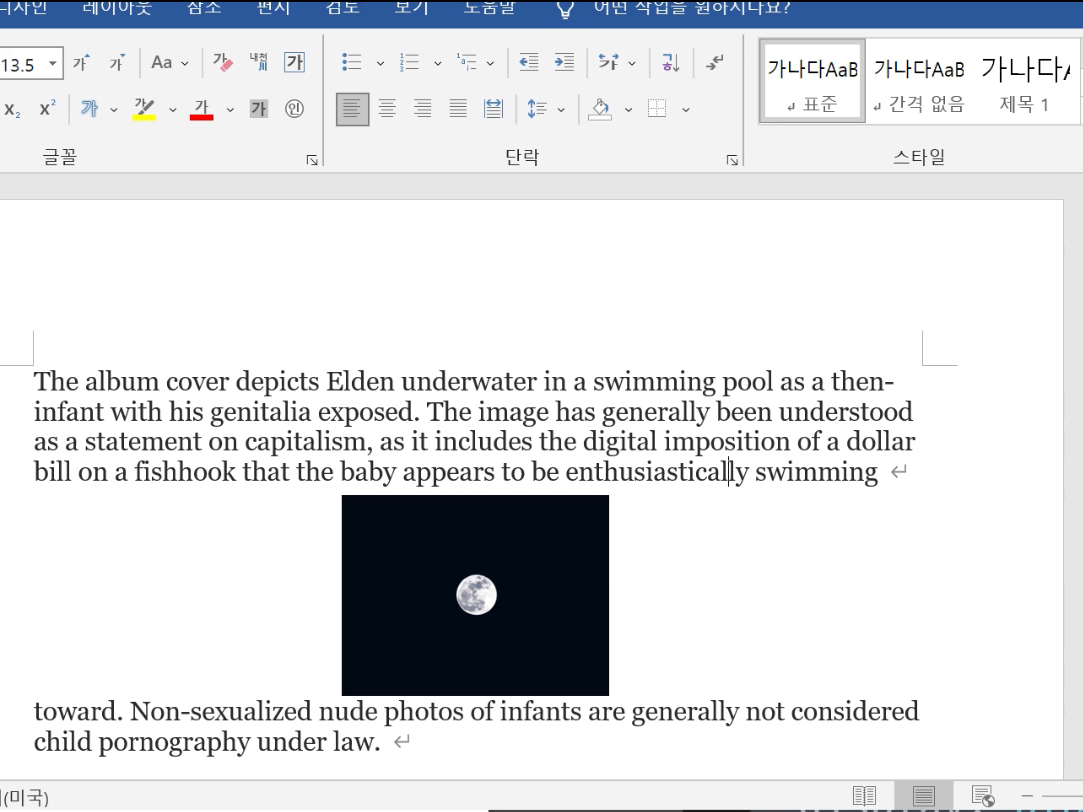1083x812 pixels.
Task: Apply yellow text highlight color
Action: point(144,109)
